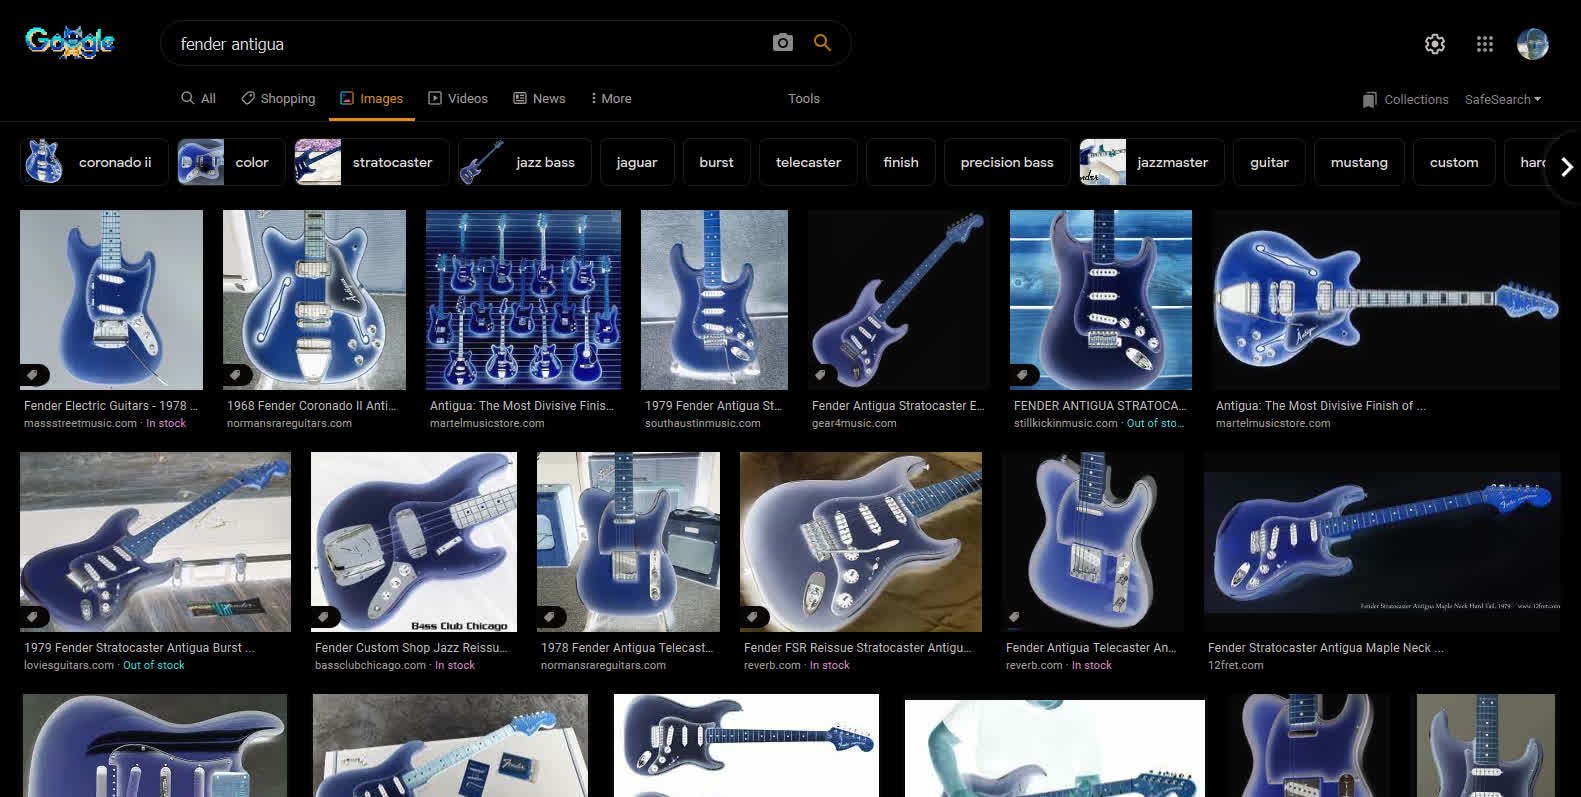Select the jazz bass filter chip

pyautogui.click(x=524, y=162)
